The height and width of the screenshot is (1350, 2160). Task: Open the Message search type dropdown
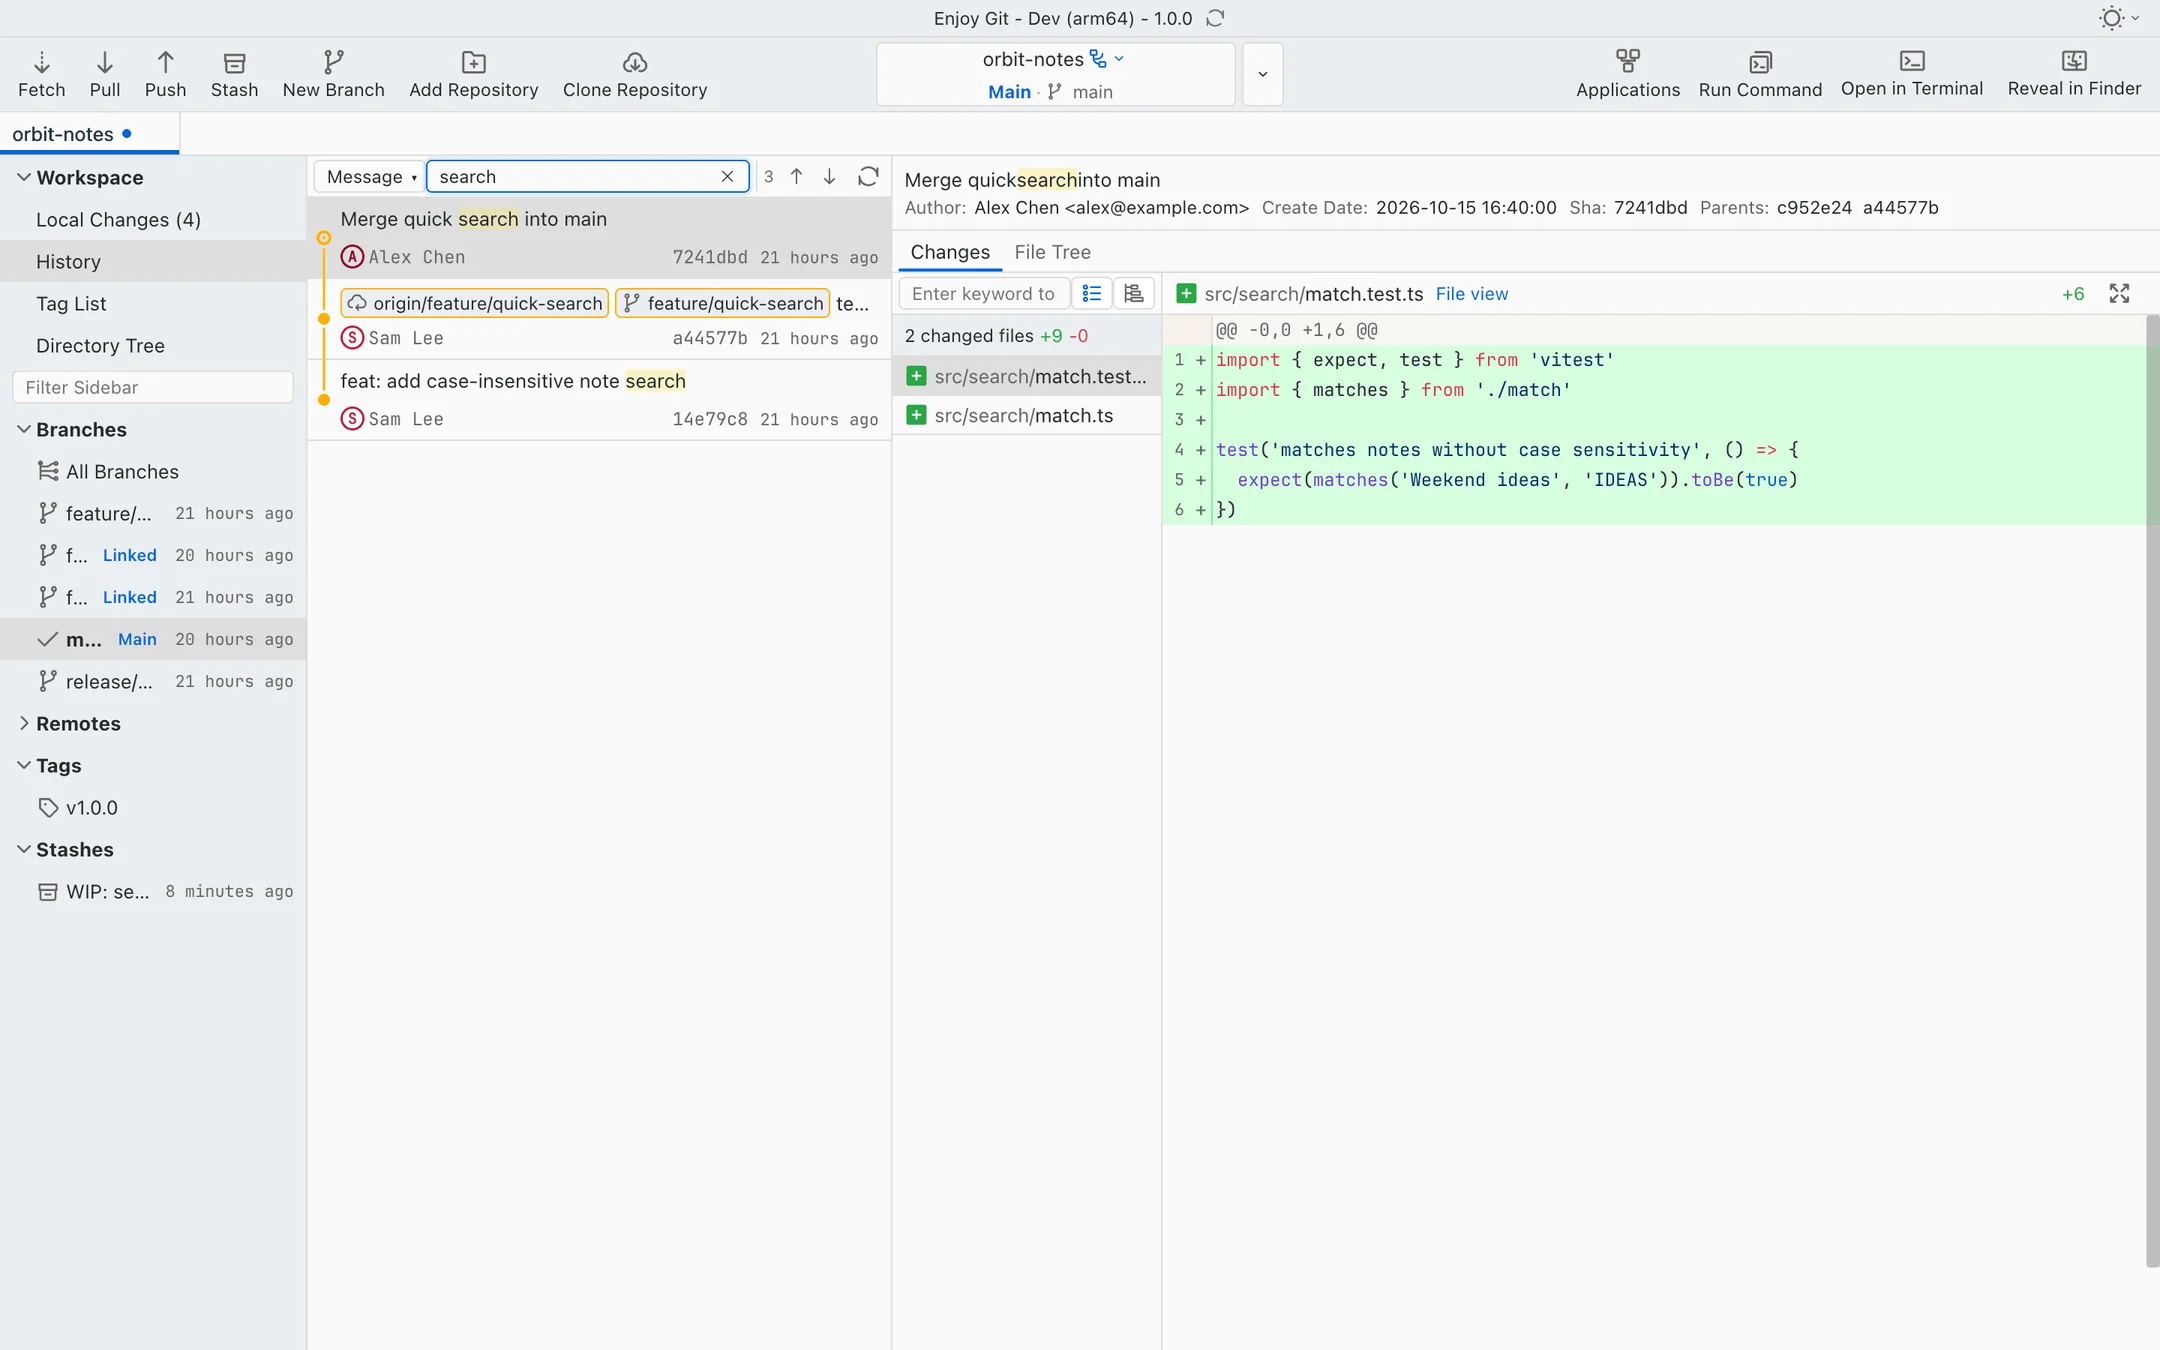(x=370, y=176)
